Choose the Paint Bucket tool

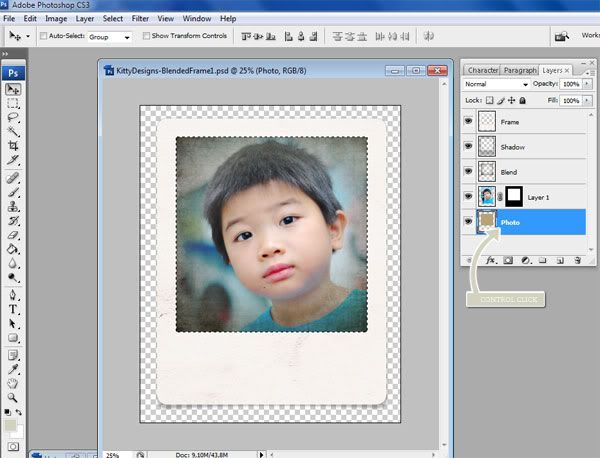(13, 249)
